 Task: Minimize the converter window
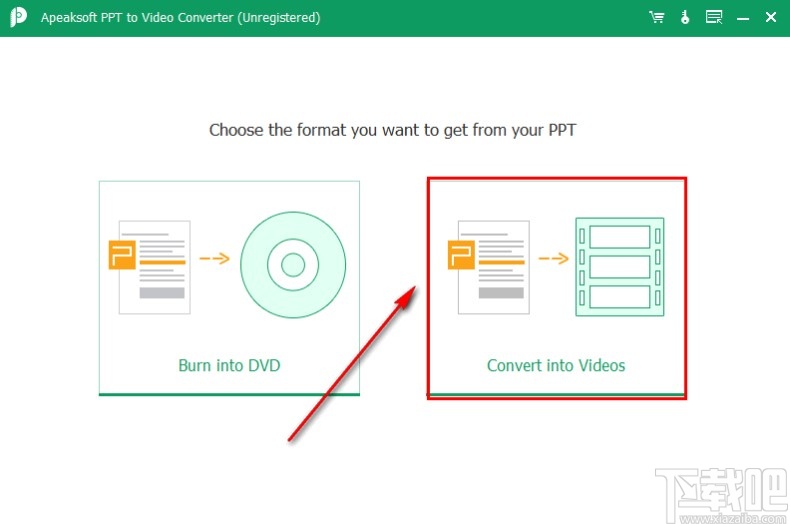pos(743,19)
